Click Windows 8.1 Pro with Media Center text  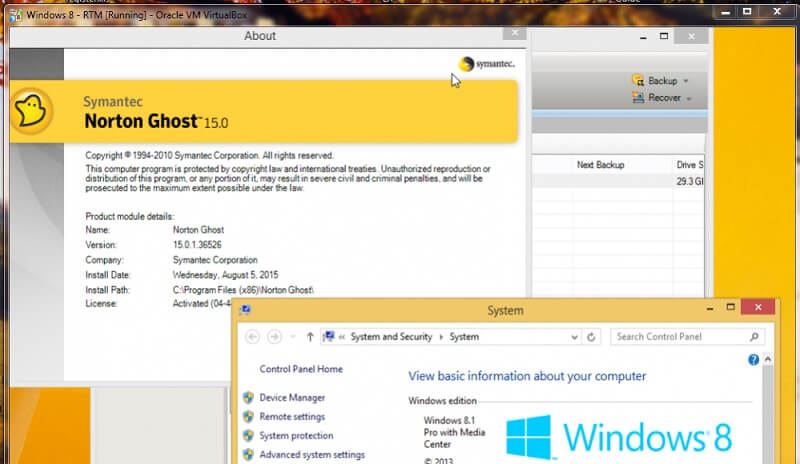pos(454,432)
